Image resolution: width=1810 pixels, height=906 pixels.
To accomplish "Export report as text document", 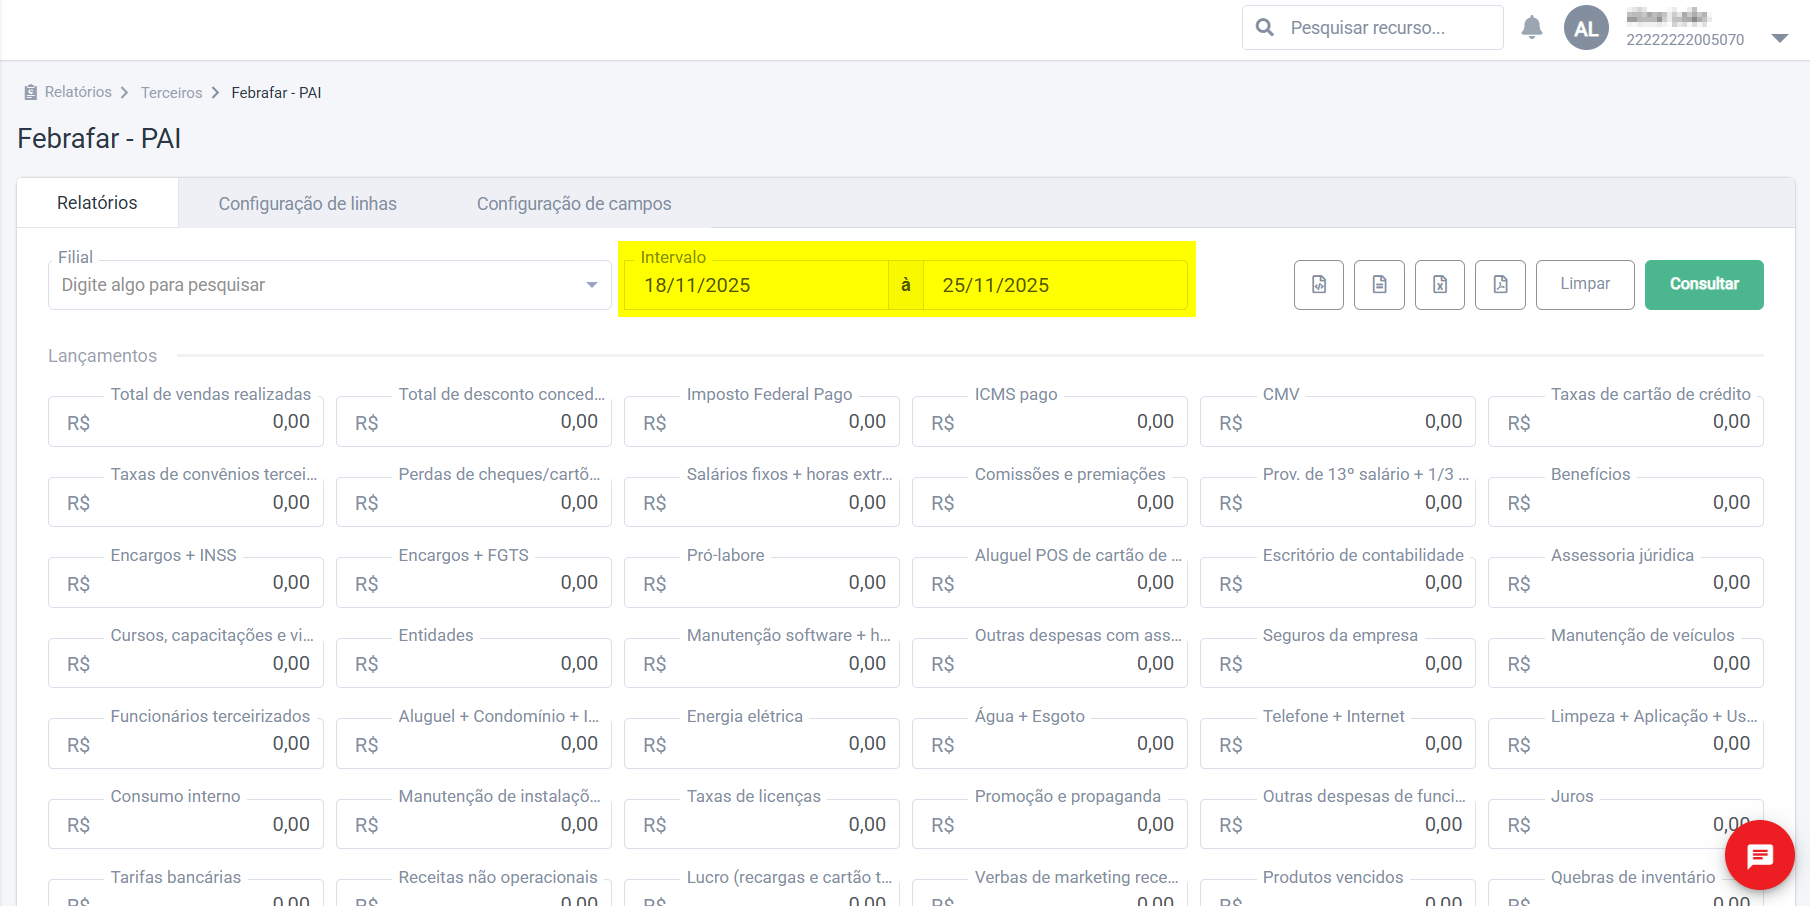I will tap(1379, 285).
